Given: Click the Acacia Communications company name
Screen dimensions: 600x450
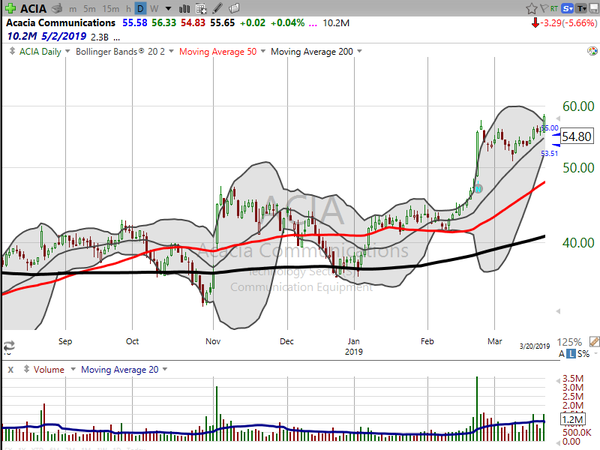Looking at the screenshot, I should [x=60, y=23].
